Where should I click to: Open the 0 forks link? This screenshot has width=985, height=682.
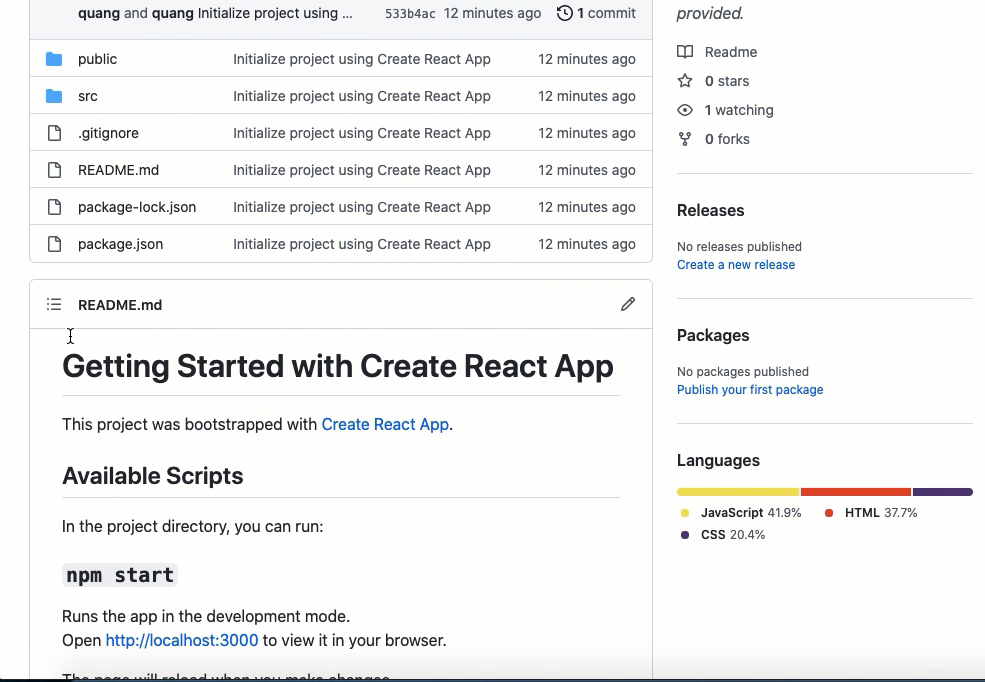pyautogui.click(x=727, y=139)
